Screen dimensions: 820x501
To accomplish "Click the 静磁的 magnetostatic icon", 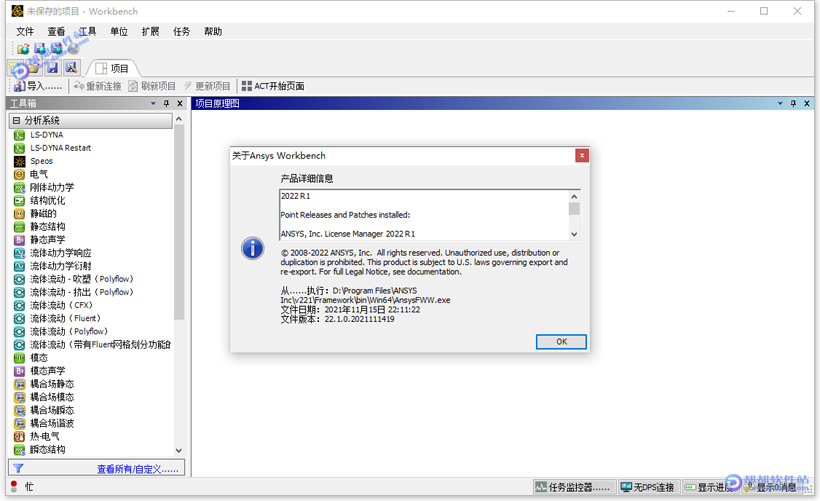I will (19, 213).
